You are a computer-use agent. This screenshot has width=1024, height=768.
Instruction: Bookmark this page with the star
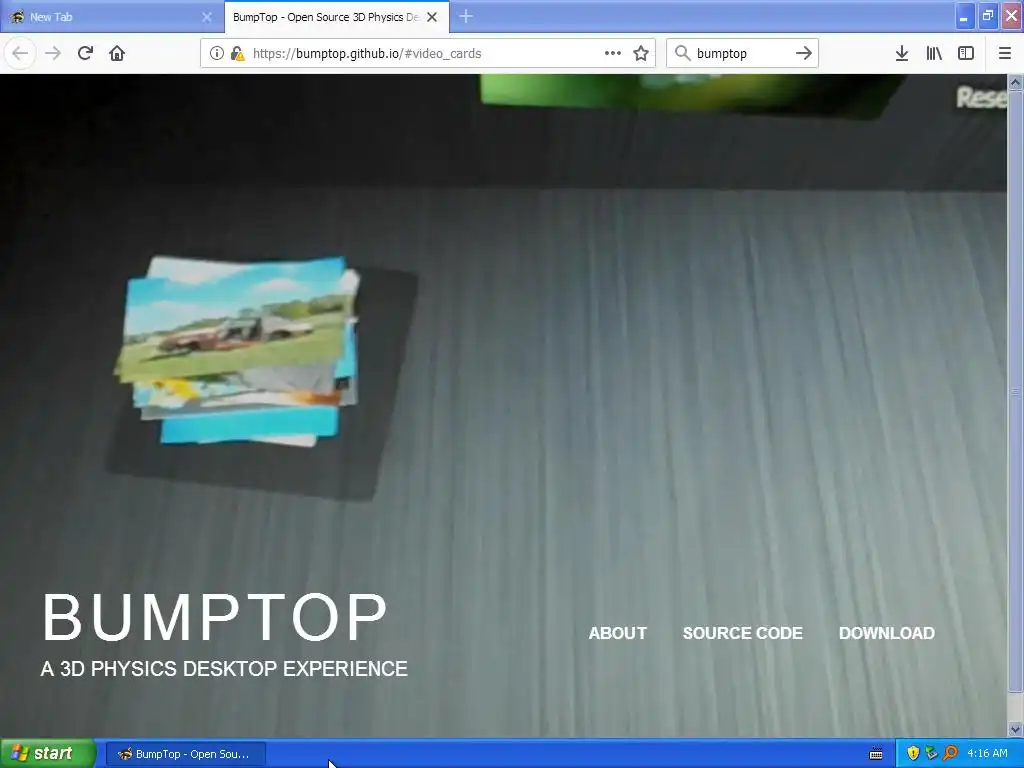(x=641, y=53)
